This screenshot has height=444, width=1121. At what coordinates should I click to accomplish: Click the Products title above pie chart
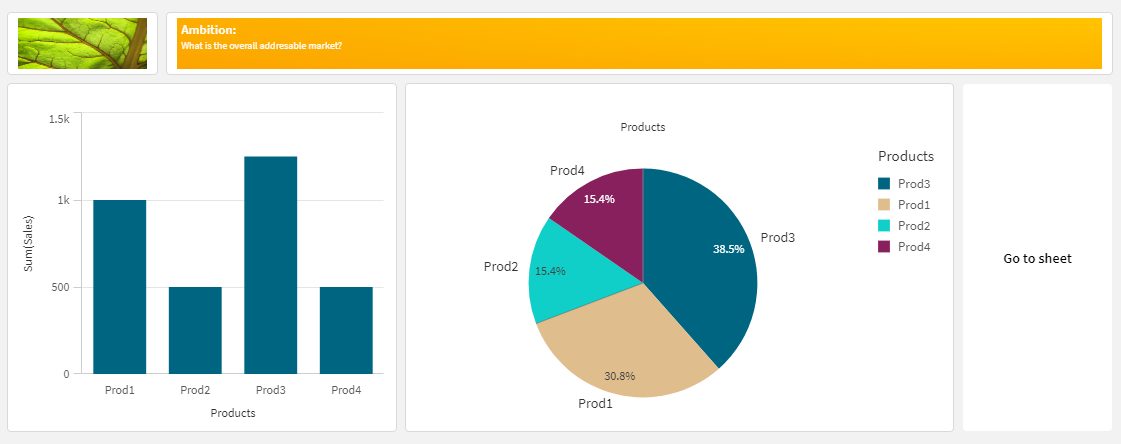point(643,127)
